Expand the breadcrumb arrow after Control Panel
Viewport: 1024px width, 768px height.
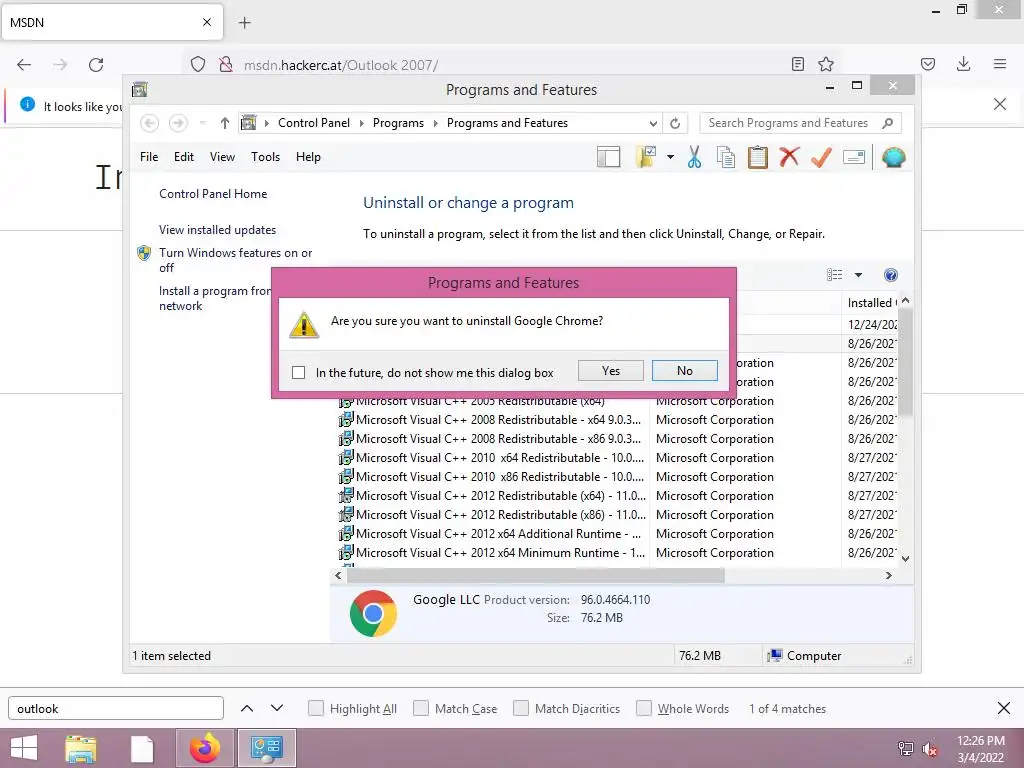click(361, 123)
